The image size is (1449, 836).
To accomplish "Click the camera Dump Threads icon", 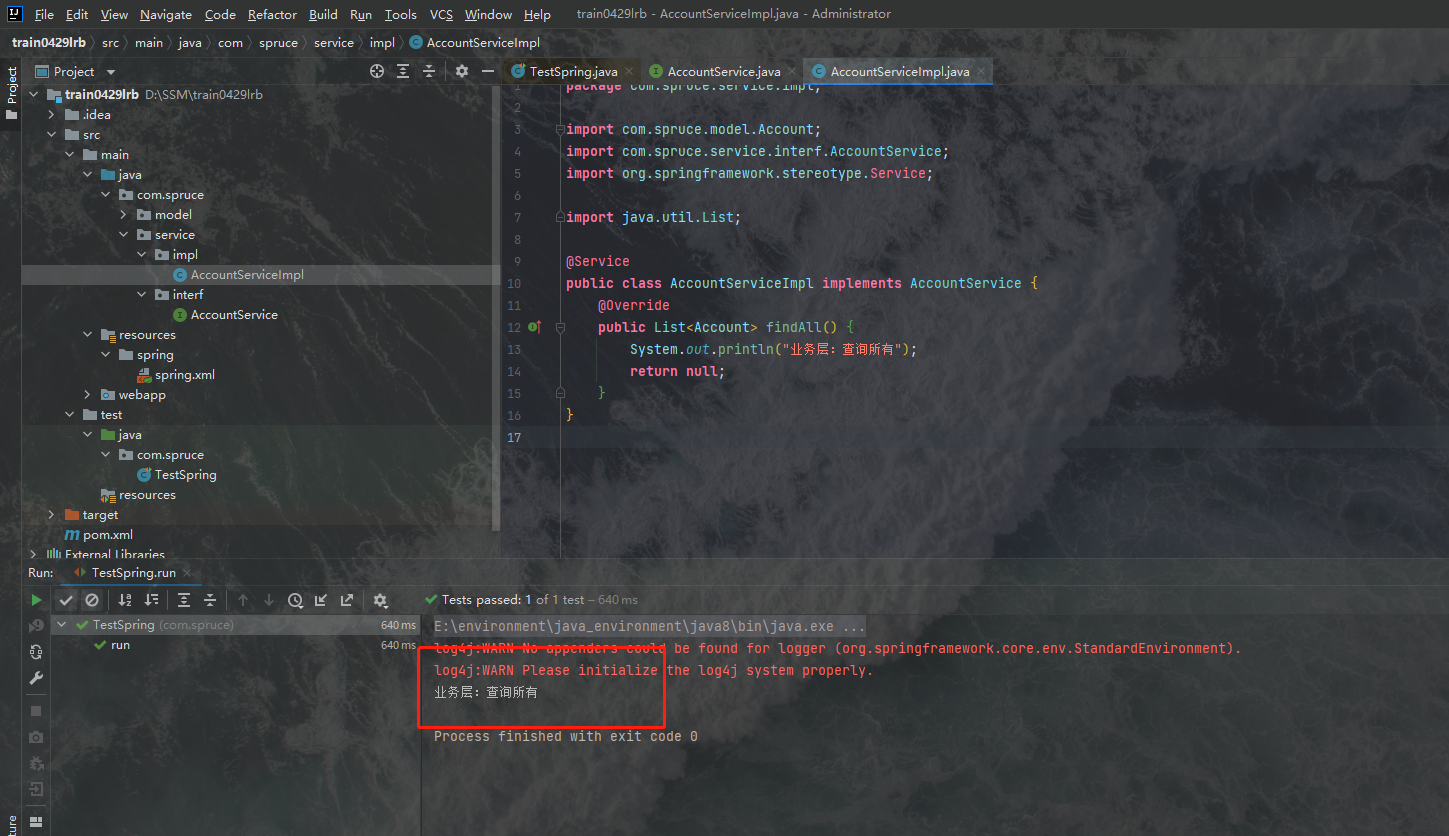I will click(x=36, y=737).
